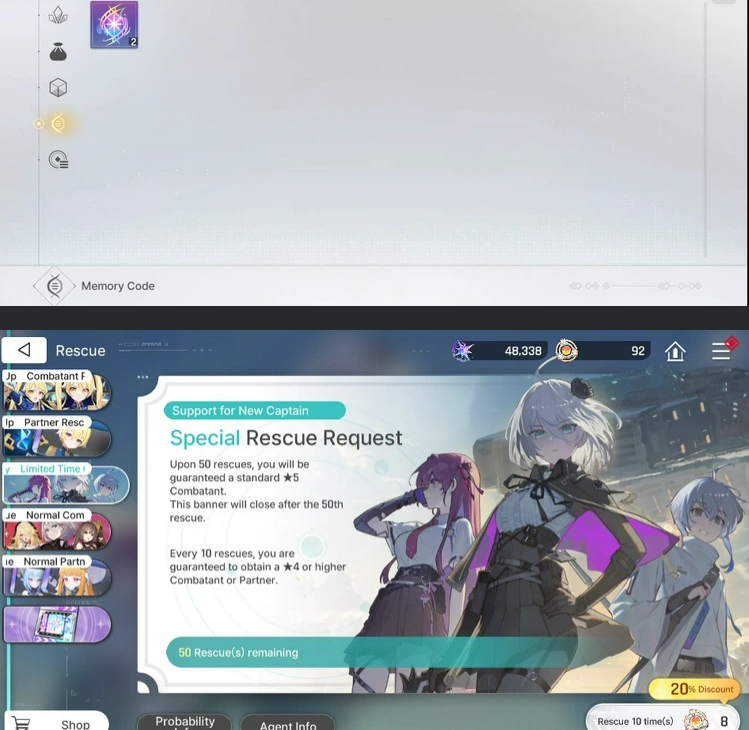Click the three-dots icon above the banner card
This screenshot has height=730, width=749.
tap(142, 377)
